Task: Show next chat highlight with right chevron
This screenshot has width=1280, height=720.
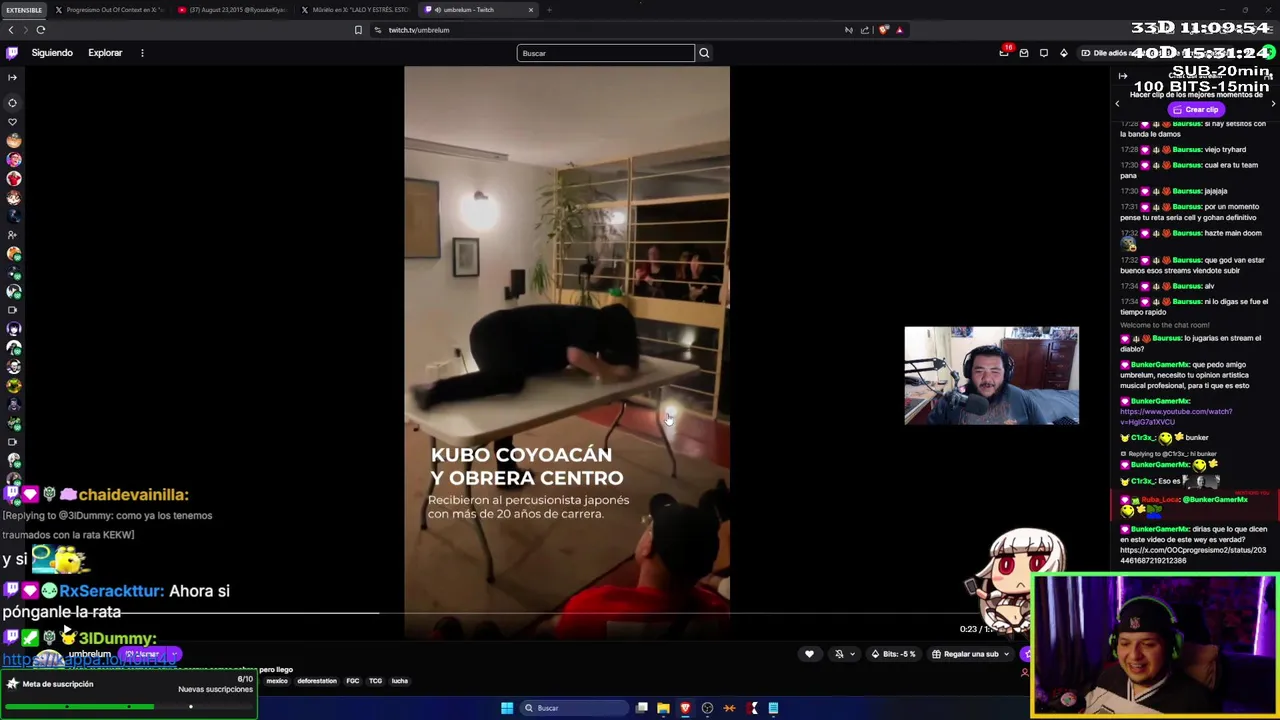Action: point(1273,103)
